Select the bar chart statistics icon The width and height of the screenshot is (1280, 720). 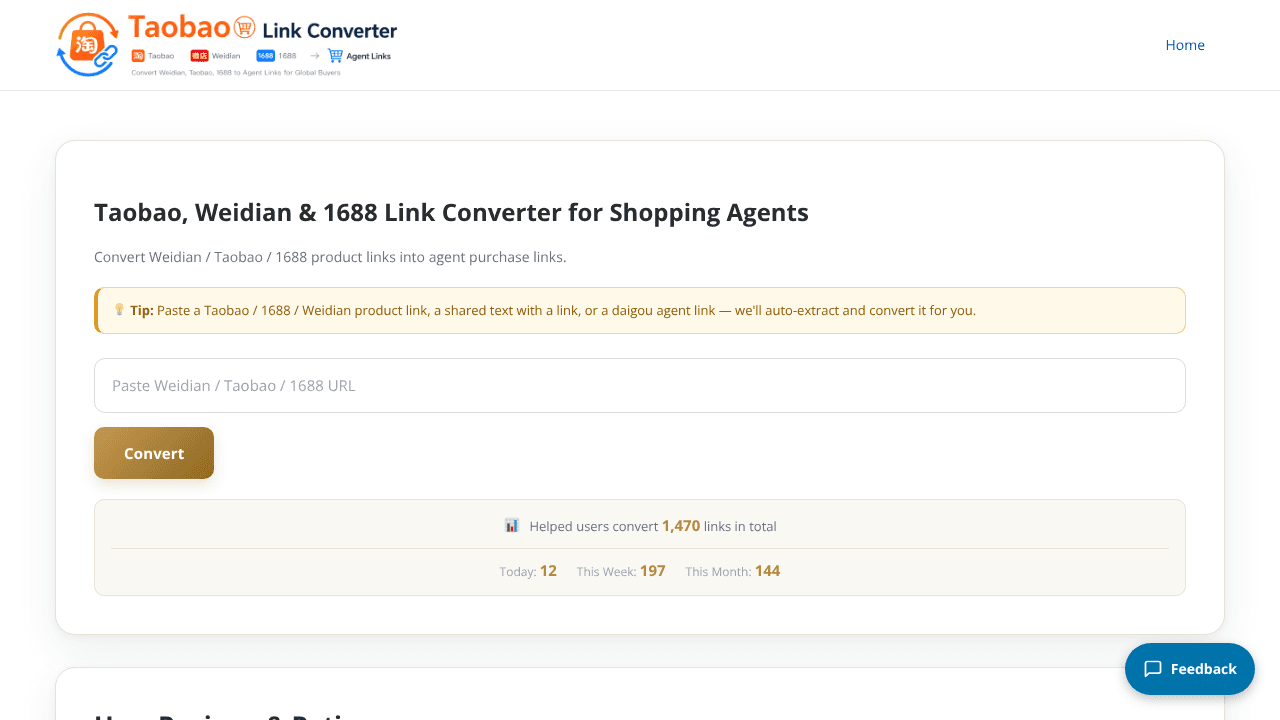pyautogui.click(x=512, y=525)
